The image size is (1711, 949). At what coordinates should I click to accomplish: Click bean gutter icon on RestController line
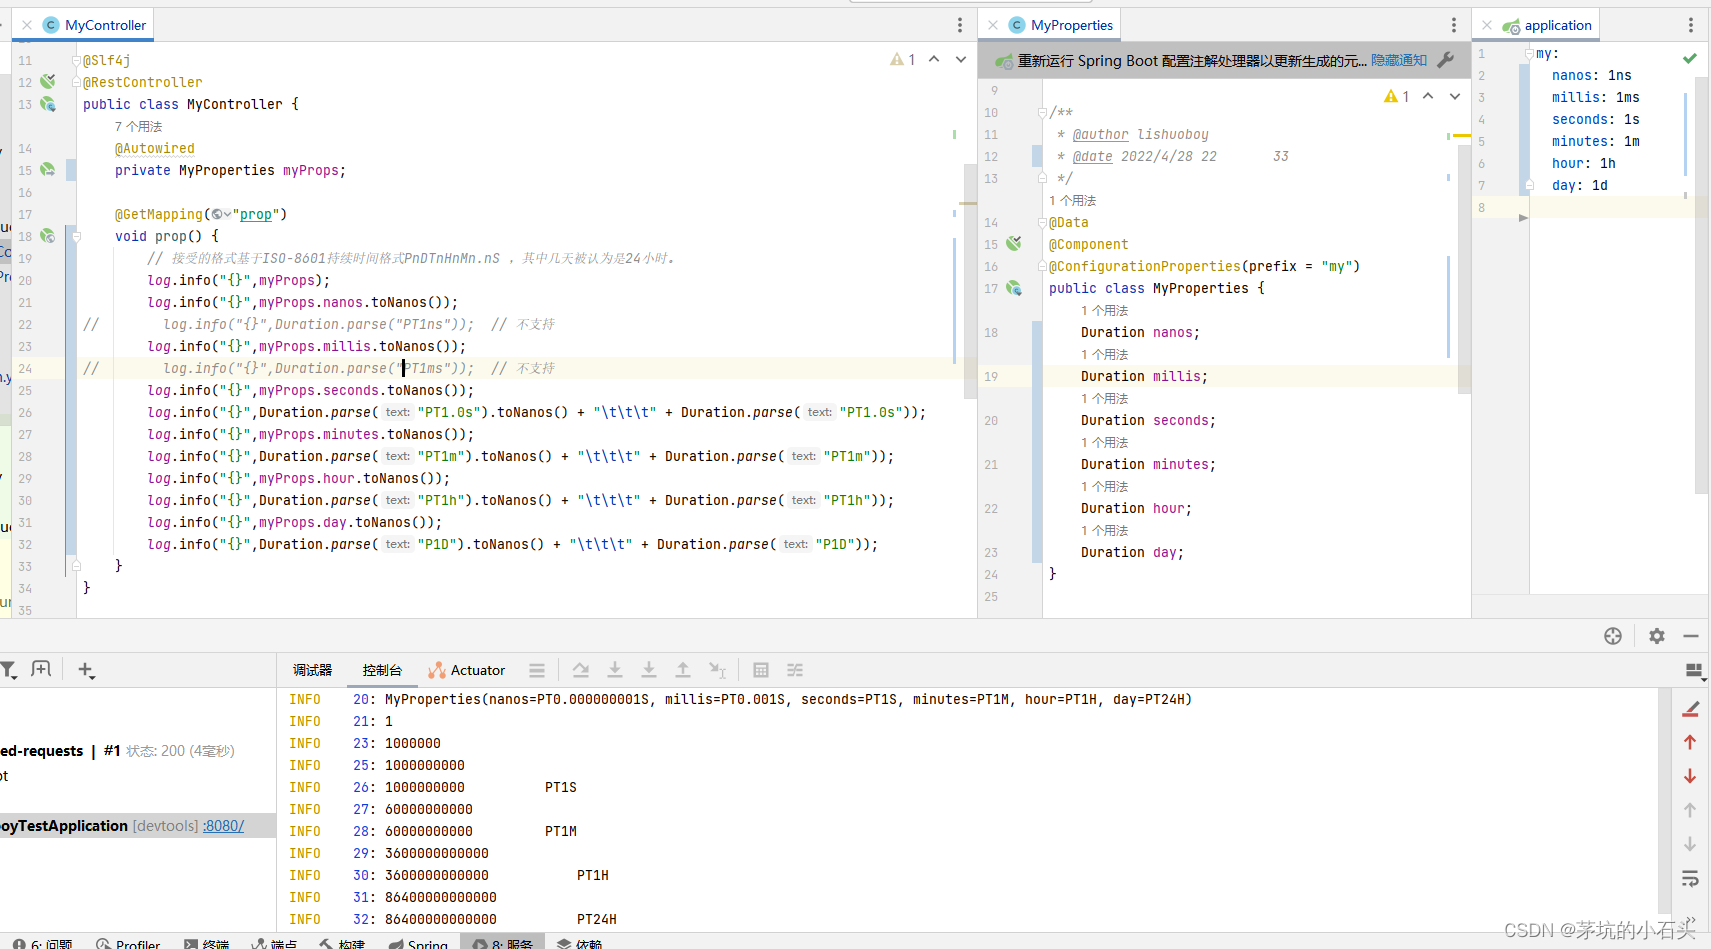point(47,81)
